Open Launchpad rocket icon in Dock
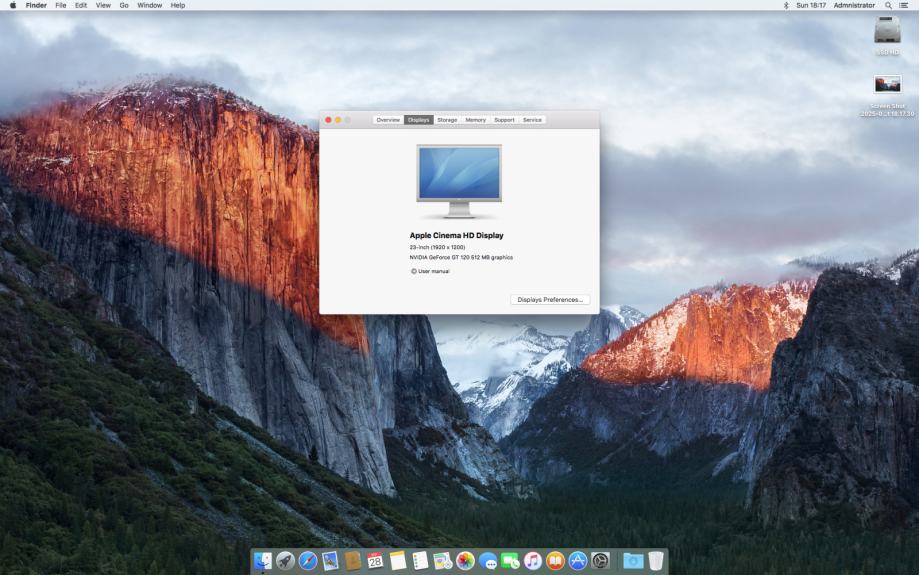 click(x=285, y=561)
